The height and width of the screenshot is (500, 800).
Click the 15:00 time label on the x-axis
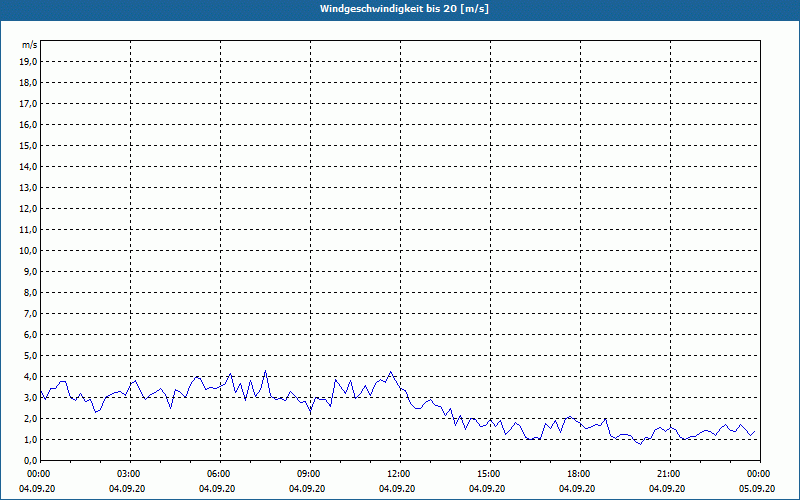[x=488, y=474]
